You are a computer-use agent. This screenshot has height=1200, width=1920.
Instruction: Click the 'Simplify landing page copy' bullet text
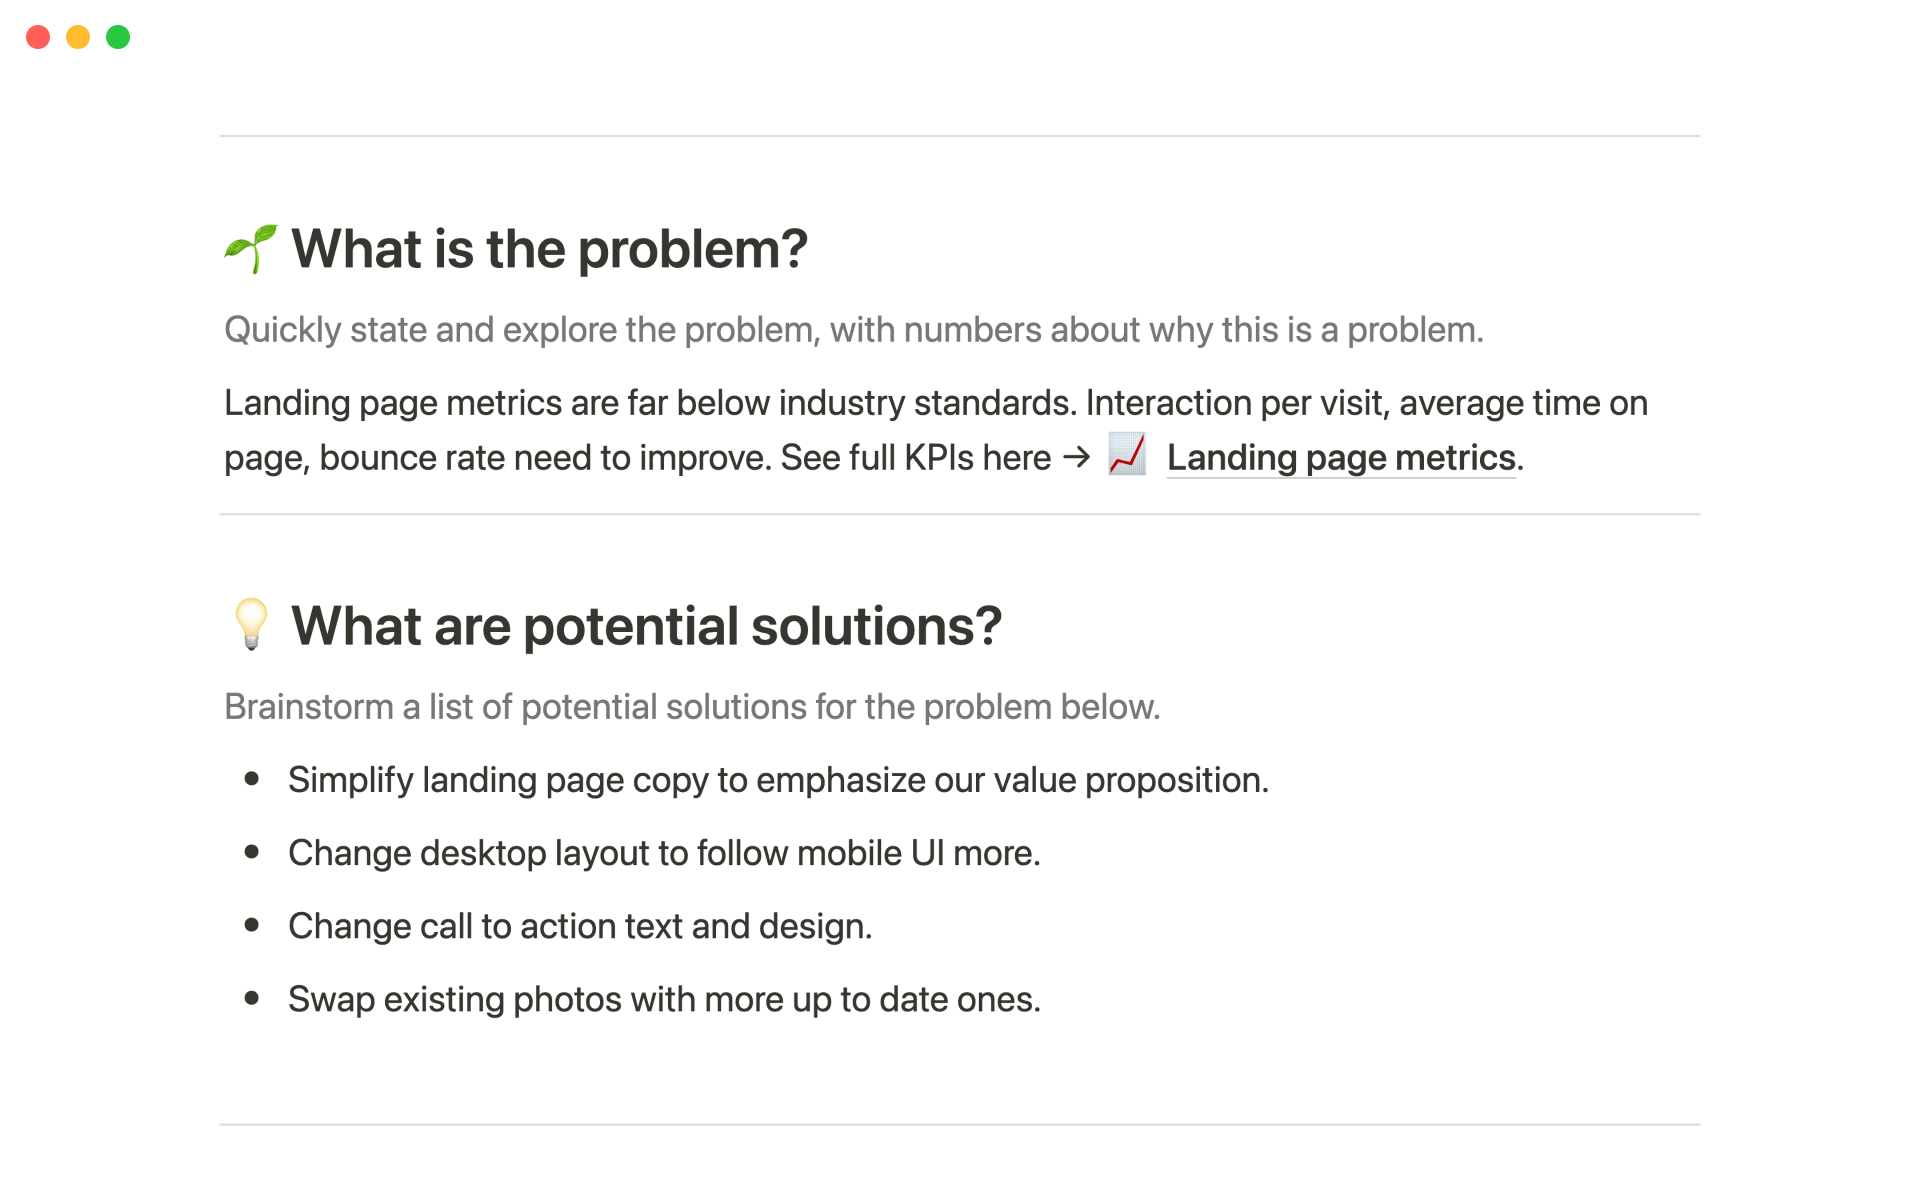778,780
